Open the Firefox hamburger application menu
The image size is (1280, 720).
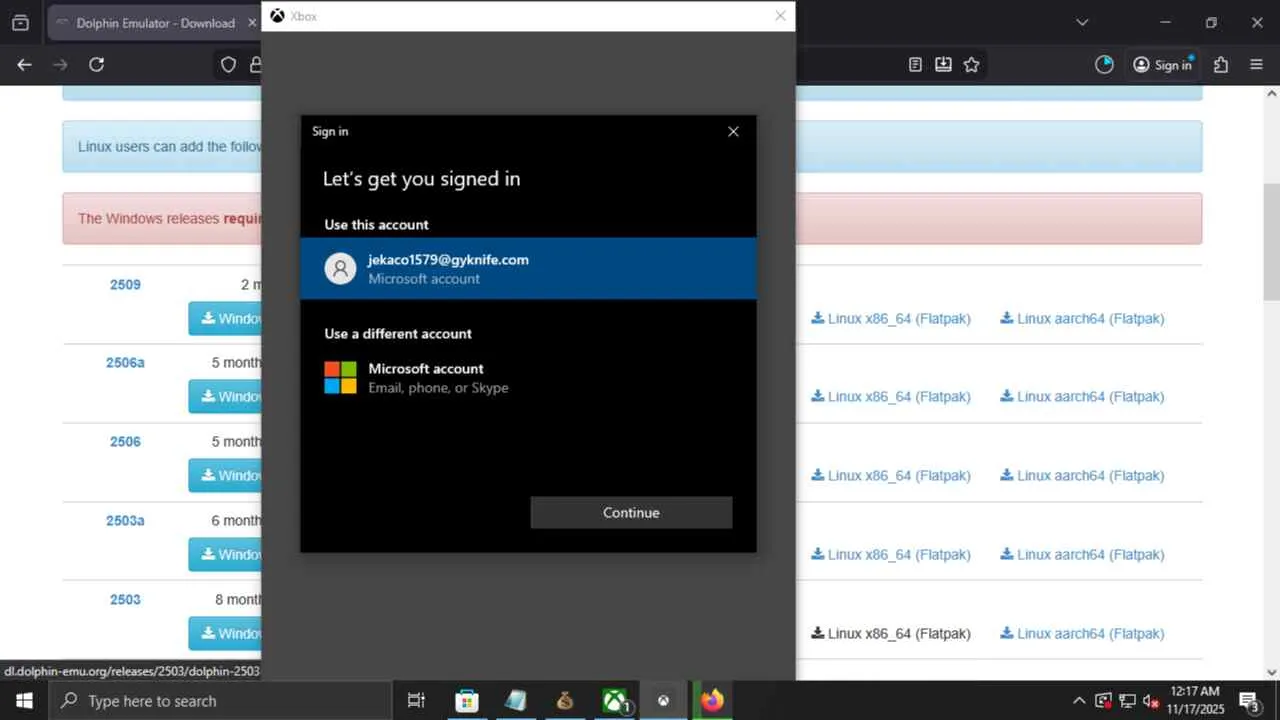[1257, 64]
